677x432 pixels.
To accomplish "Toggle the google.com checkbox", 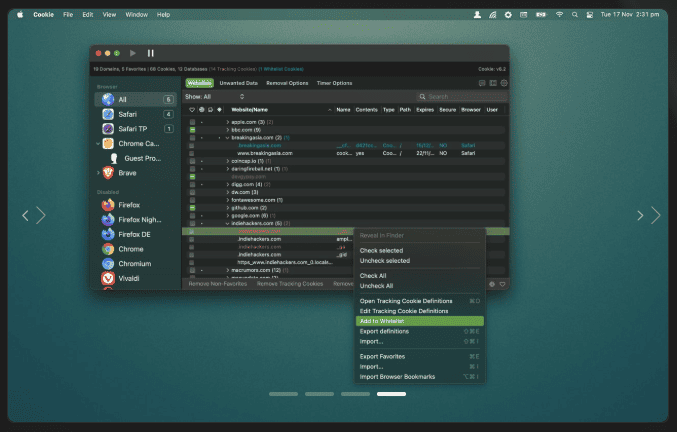I will (192, 216).
